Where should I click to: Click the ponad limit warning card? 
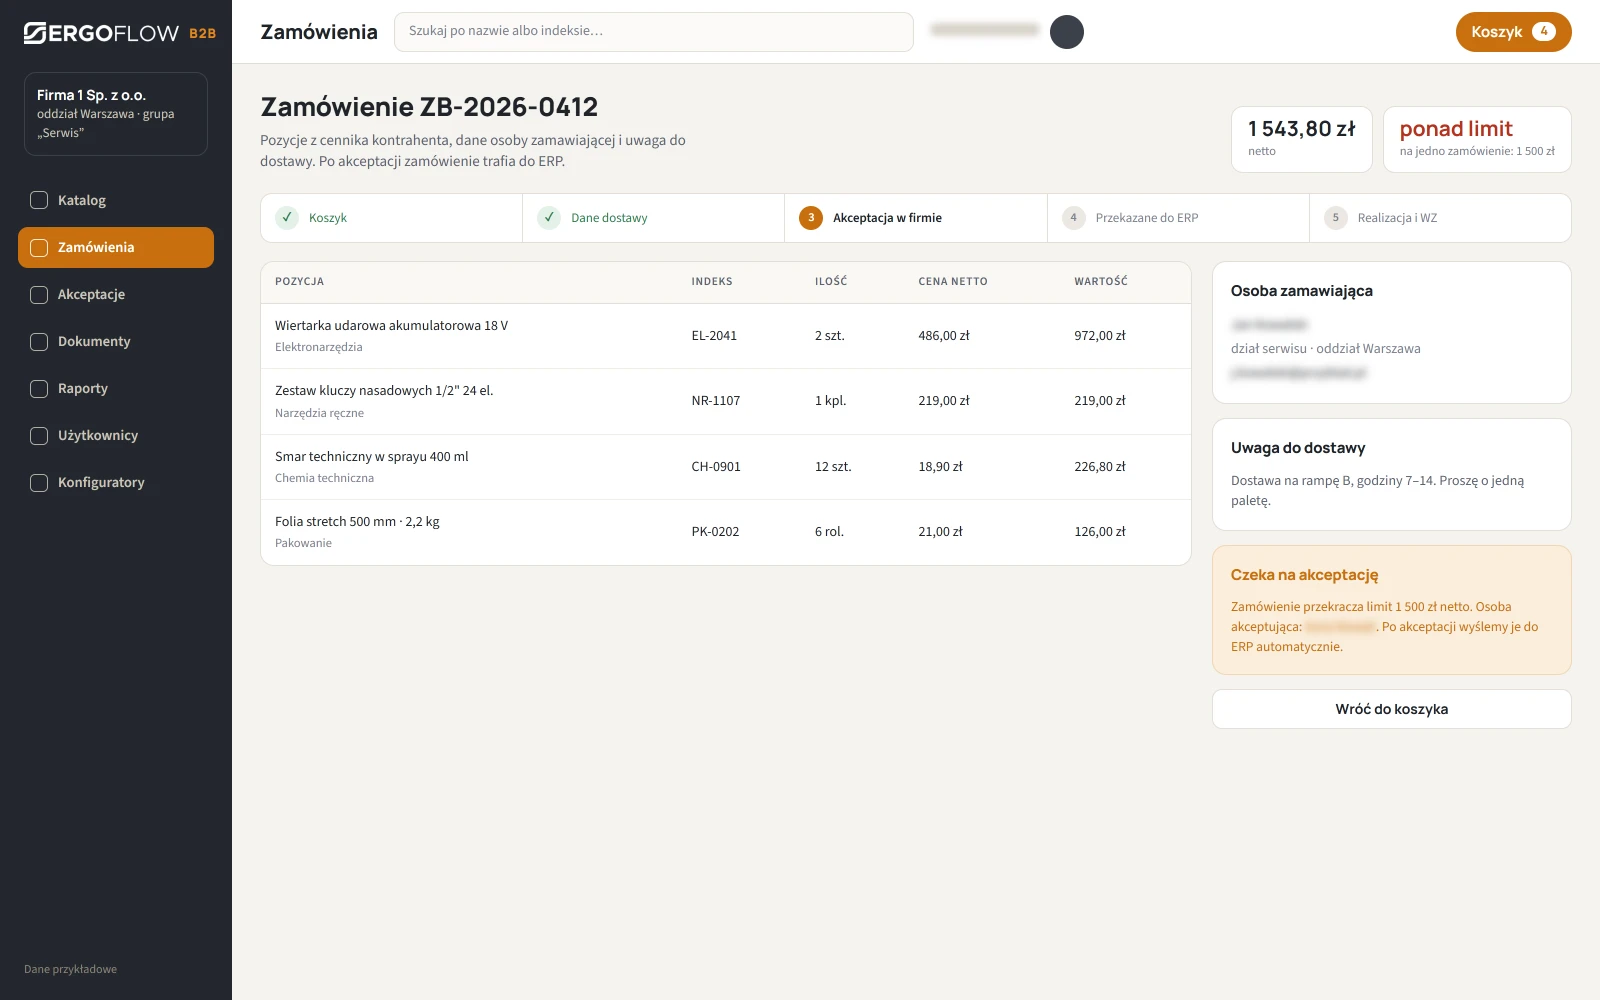1477,139
